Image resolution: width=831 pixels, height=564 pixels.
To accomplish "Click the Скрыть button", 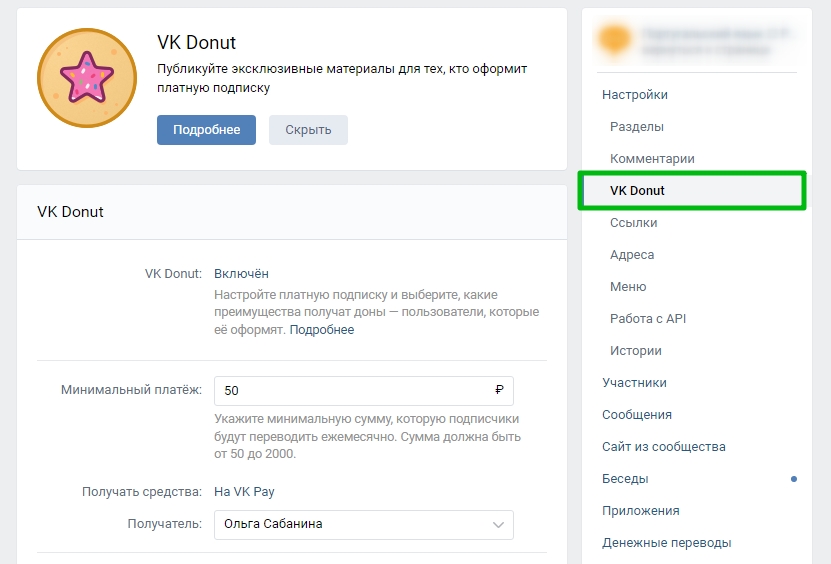I will tap(308, 130).
